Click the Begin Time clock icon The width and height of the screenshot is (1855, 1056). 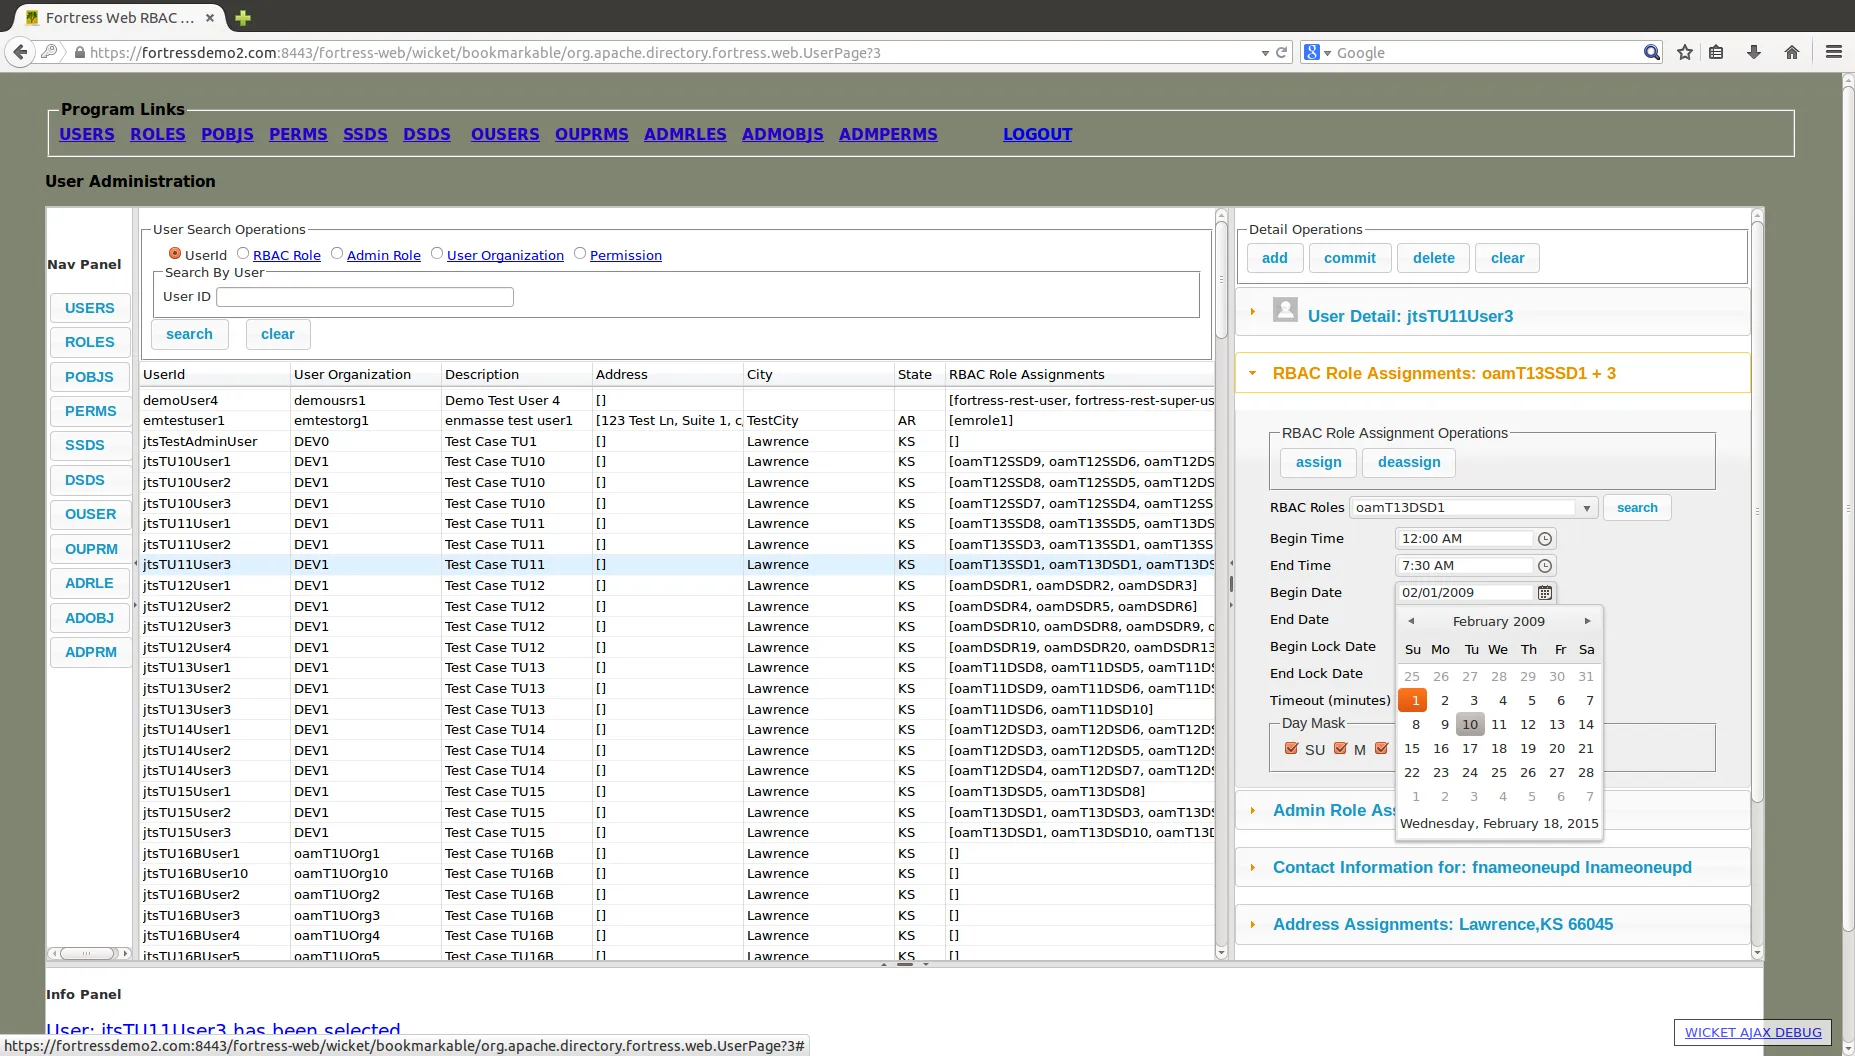pos(1545,539)
